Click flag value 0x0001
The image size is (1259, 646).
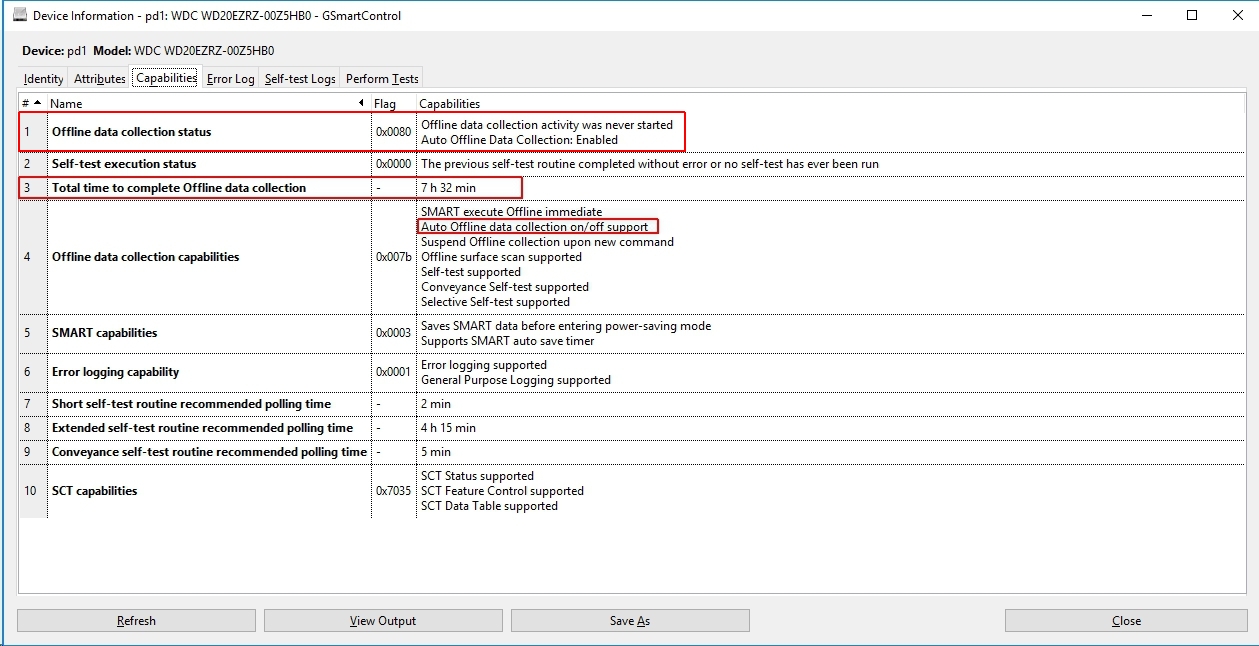click(x=393, y=372)
